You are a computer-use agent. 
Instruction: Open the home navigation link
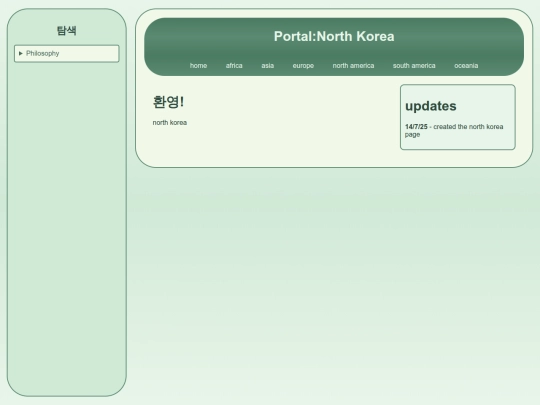coord(198,65)
